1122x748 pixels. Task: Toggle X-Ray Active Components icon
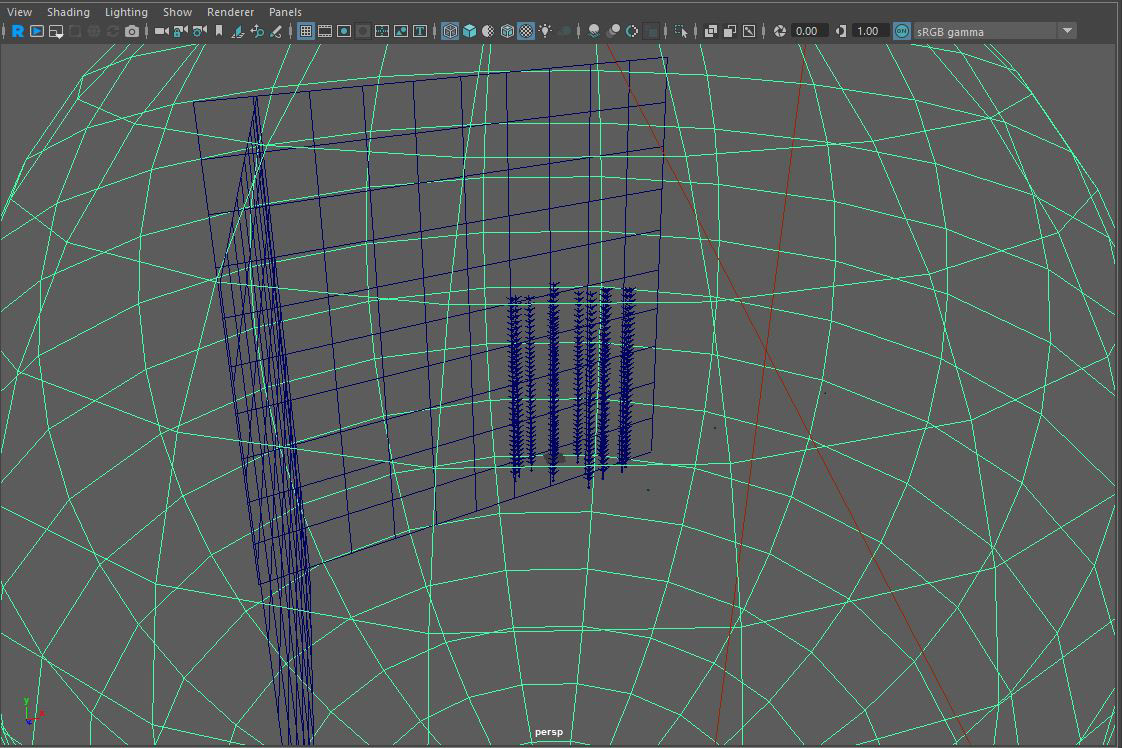tap(730, 31)
